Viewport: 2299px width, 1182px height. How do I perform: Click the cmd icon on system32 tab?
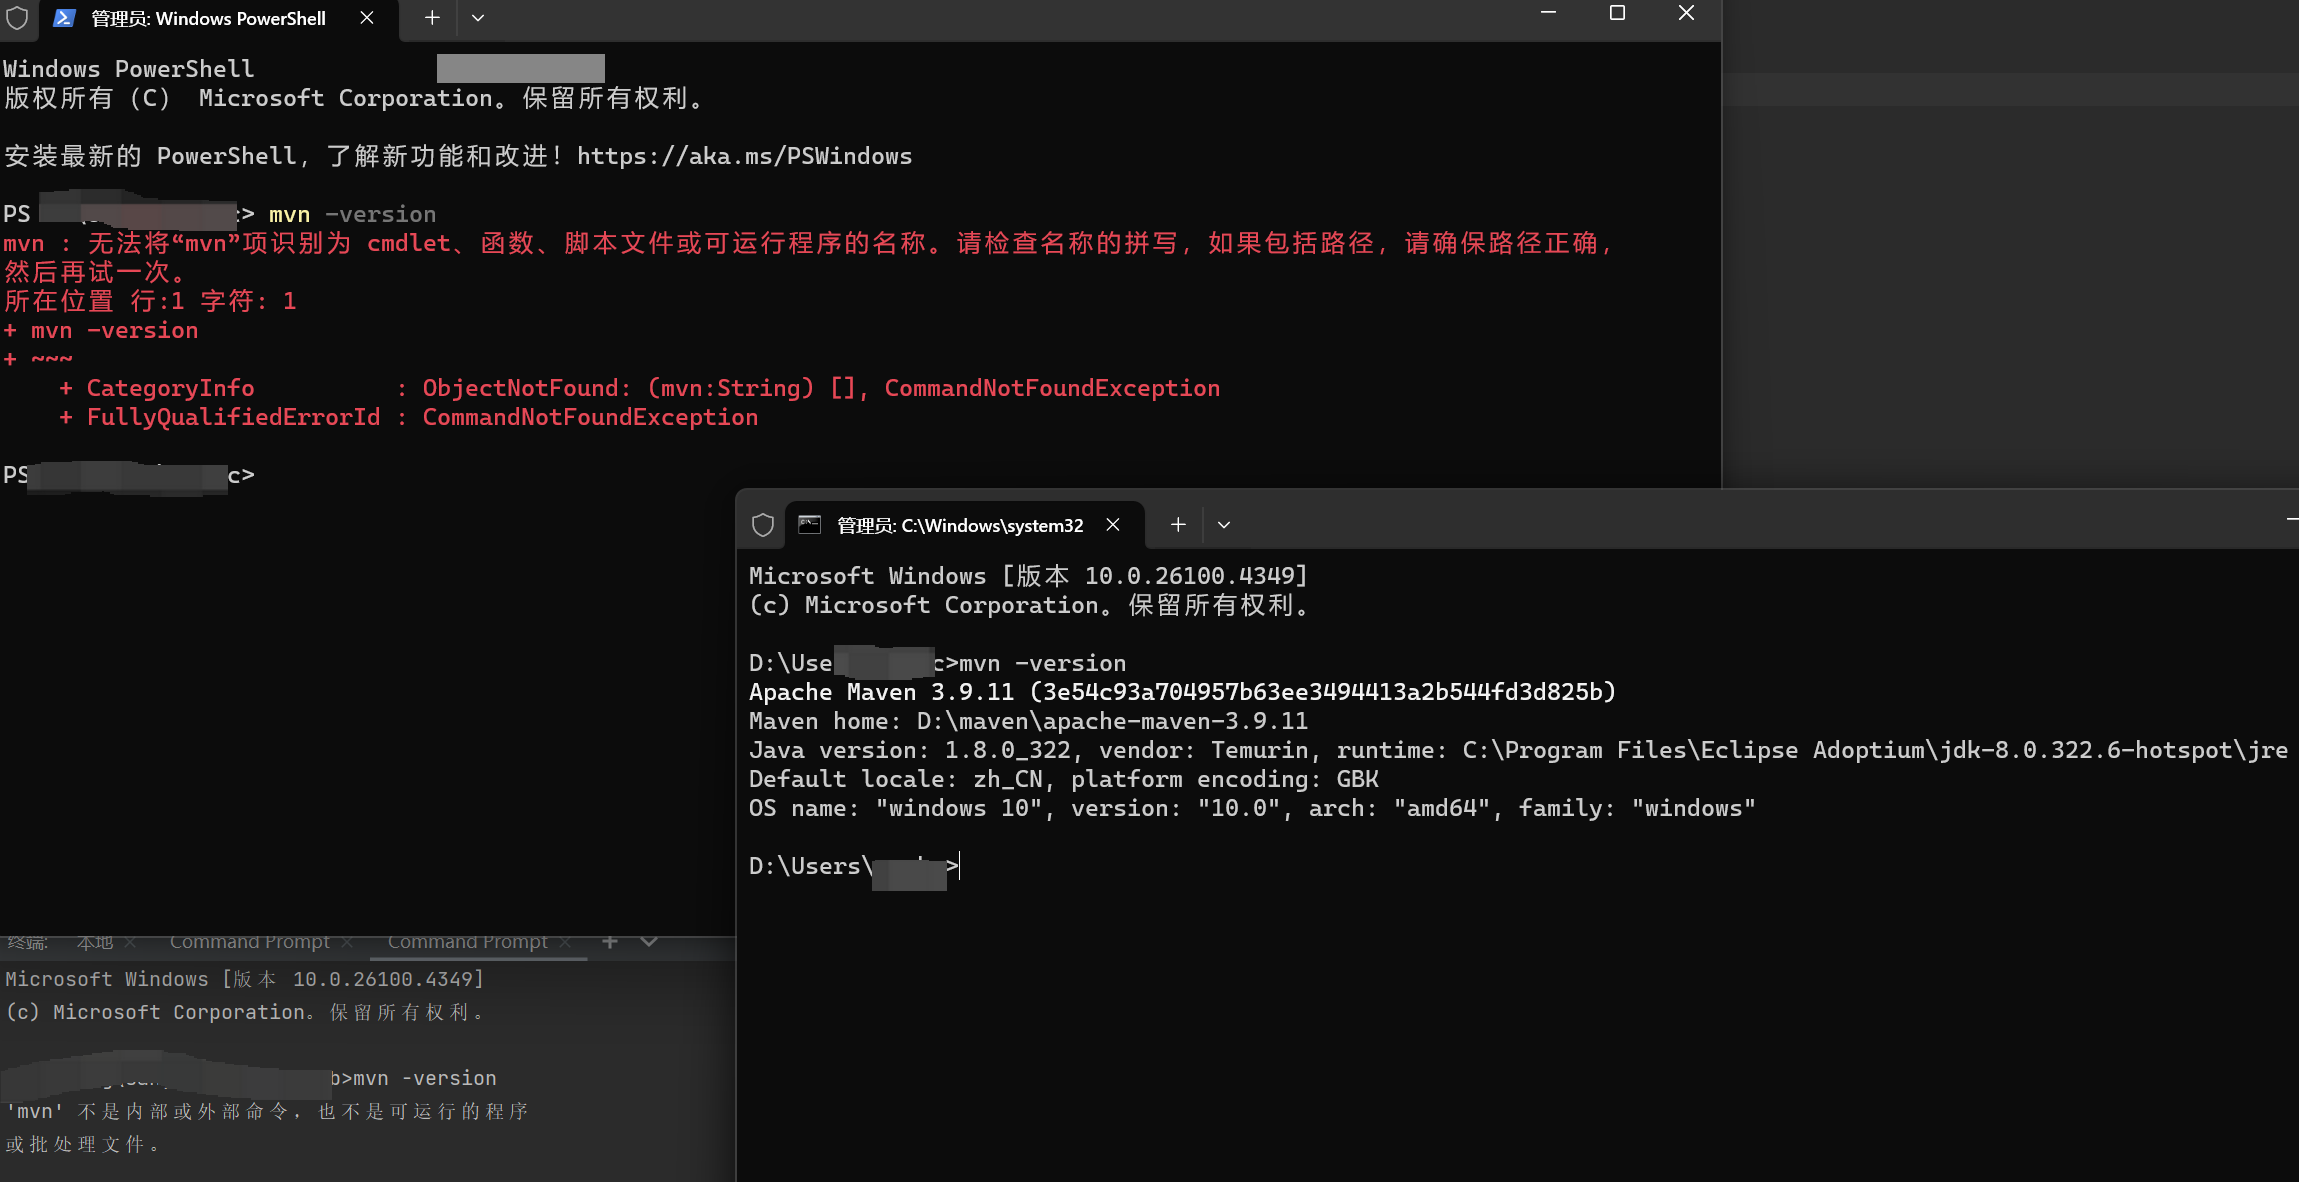pos(810,525)
